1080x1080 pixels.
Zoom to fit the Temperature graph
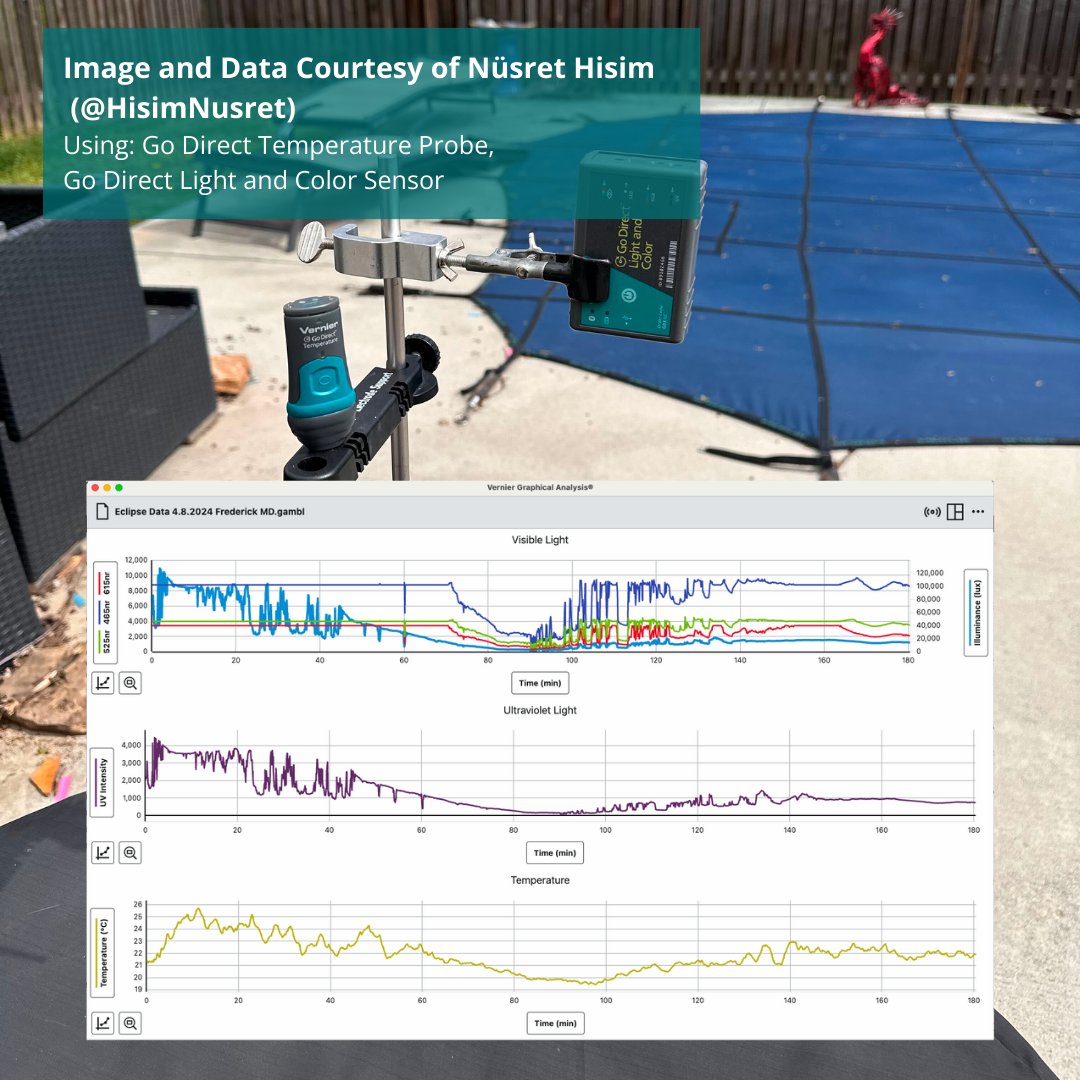(128, 1022)
